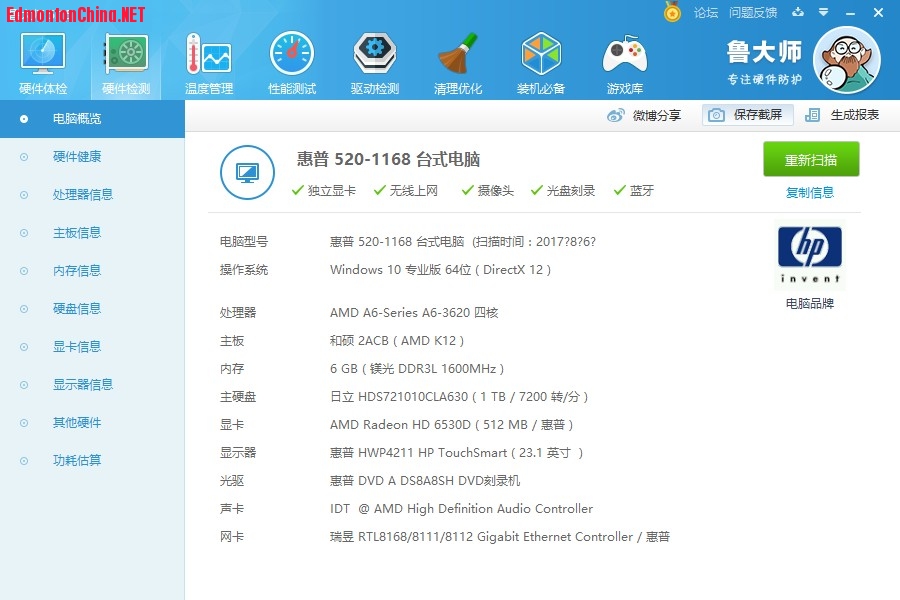Select 功耗估算 in the left sidebar
900x600 pixels.
click(77, 461)
